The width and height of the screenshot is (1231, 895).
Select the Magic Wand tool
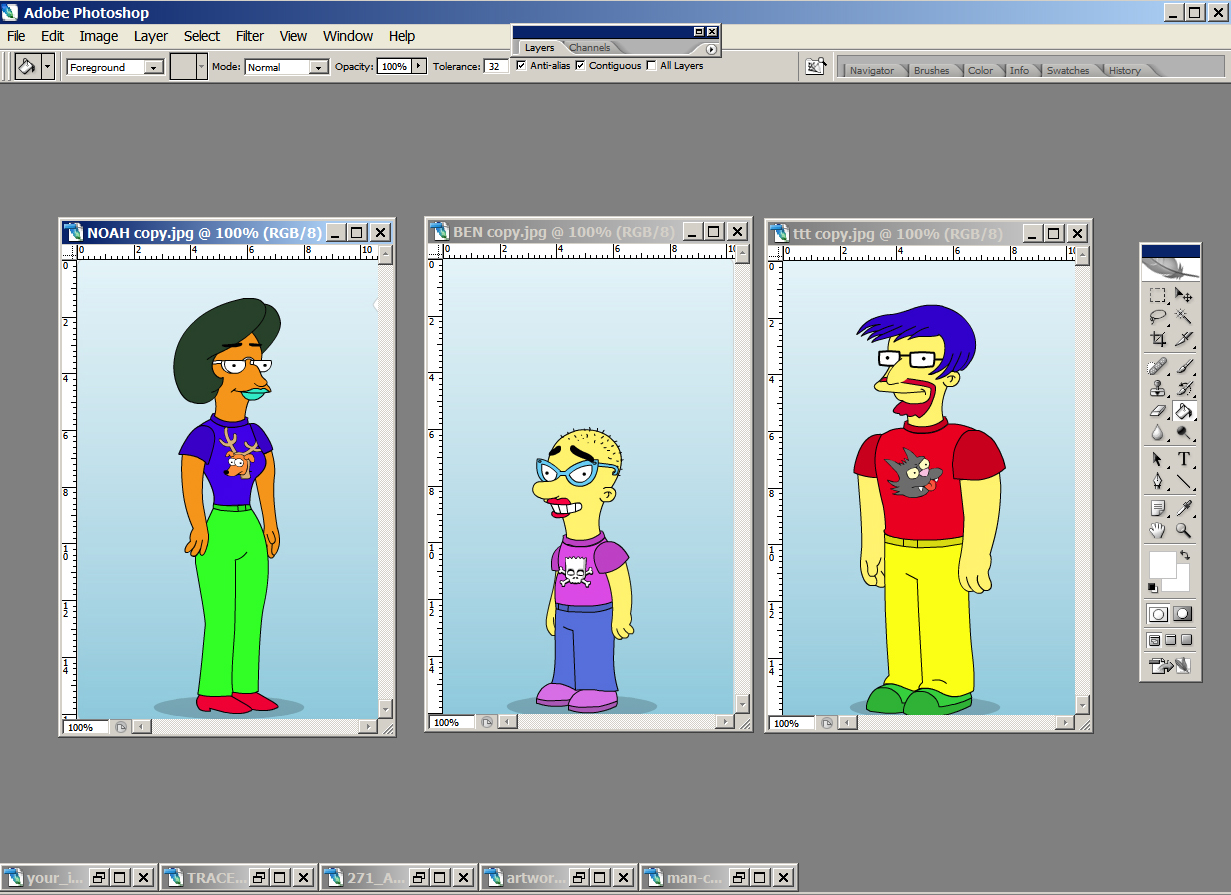[x=1184, y=317]
